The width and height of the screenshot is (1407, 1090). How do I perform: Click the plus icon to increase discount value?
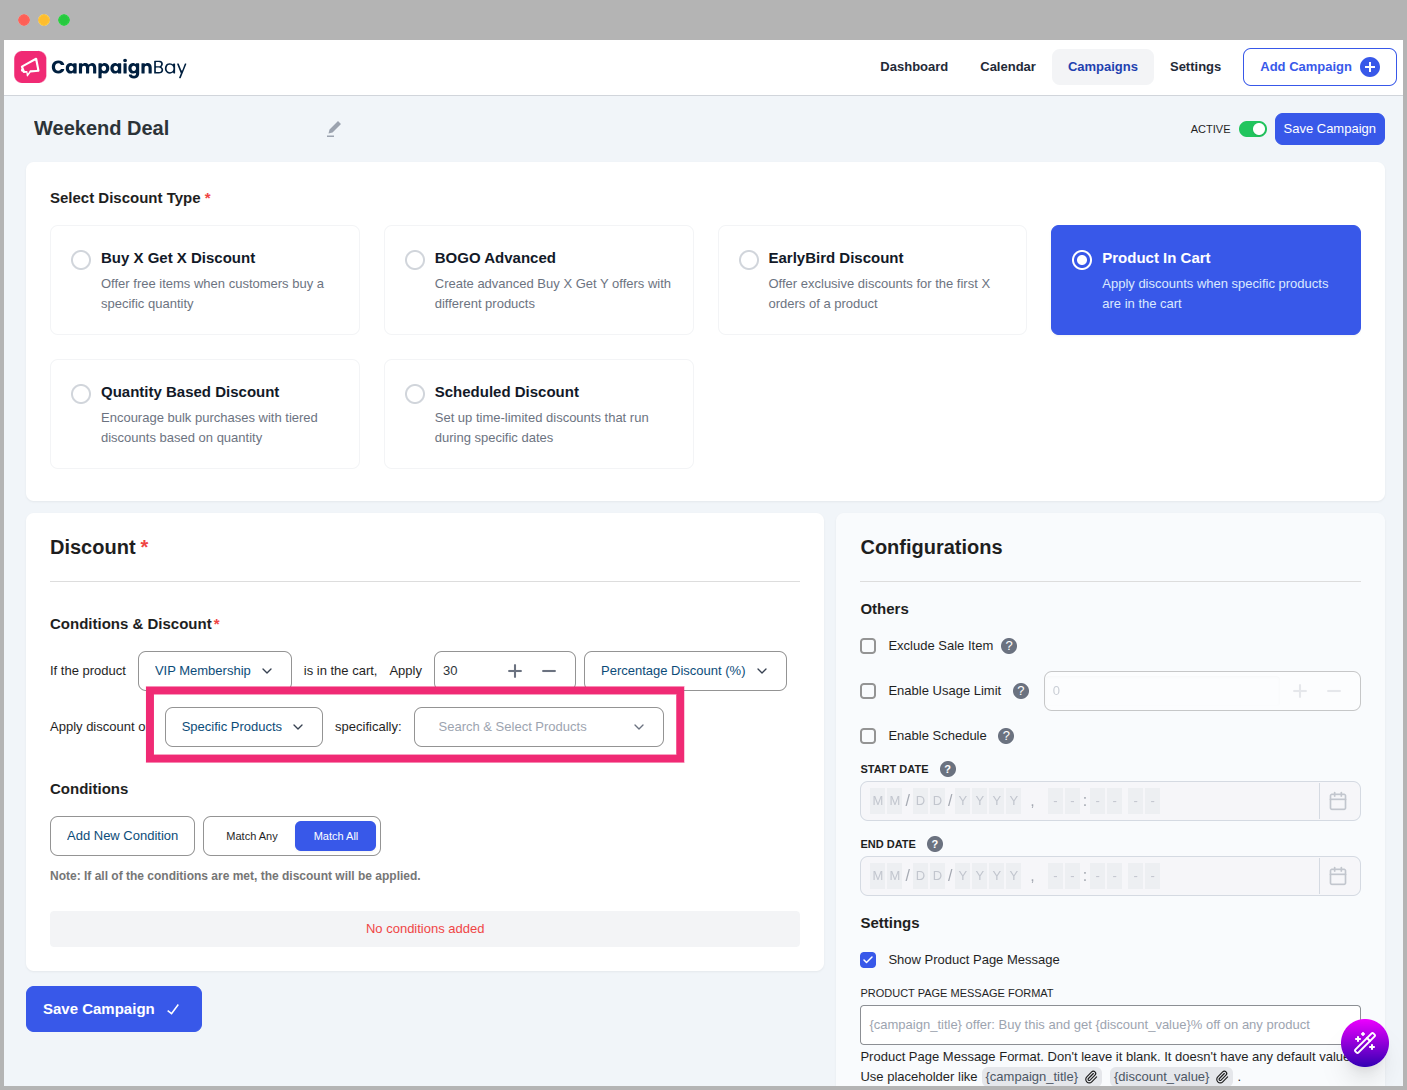pyautogui.click(x=515, y=671)
